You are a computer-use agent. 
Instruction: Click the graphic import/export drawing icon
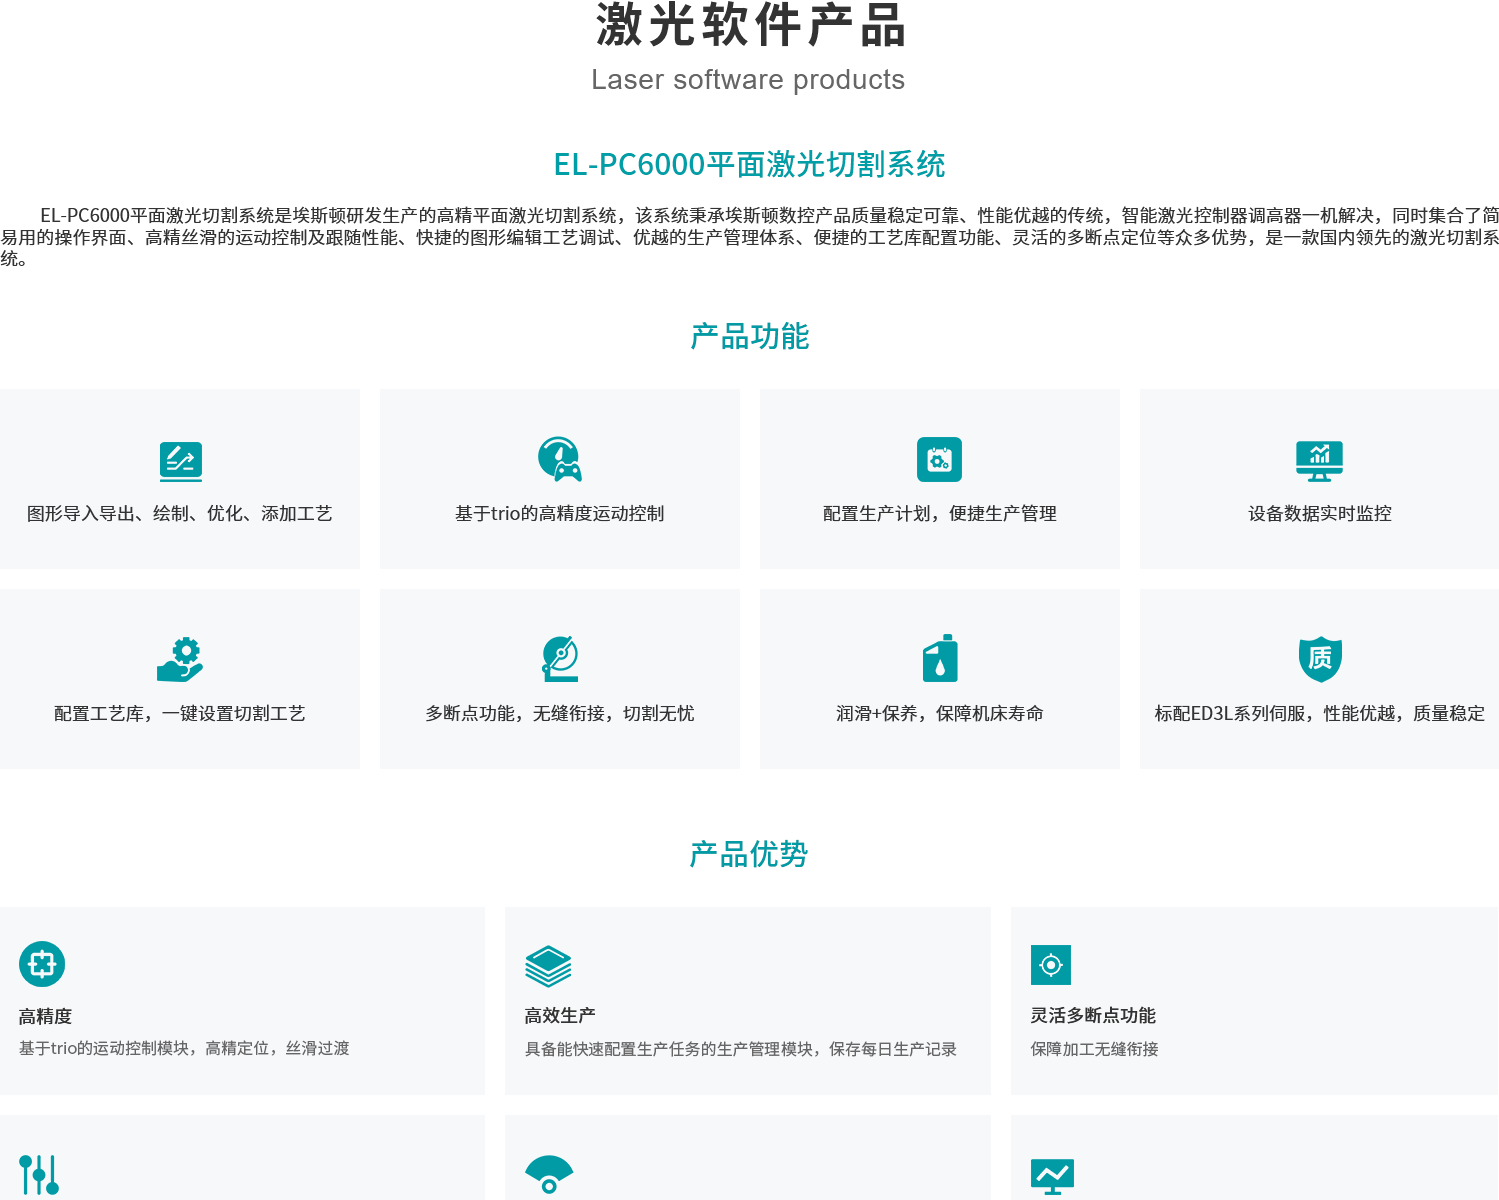click(180, 461)
